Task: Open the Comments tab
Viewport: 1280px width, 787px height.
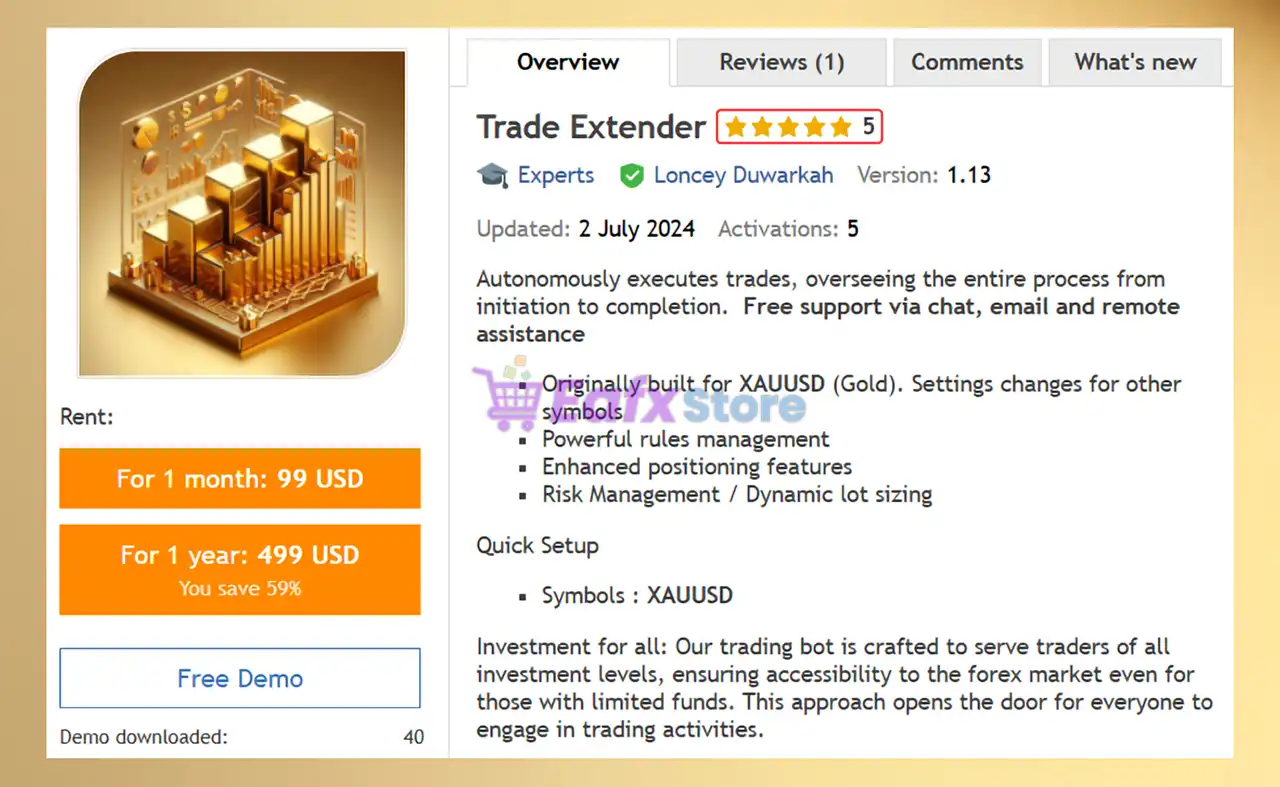Action: coord(967,62)
